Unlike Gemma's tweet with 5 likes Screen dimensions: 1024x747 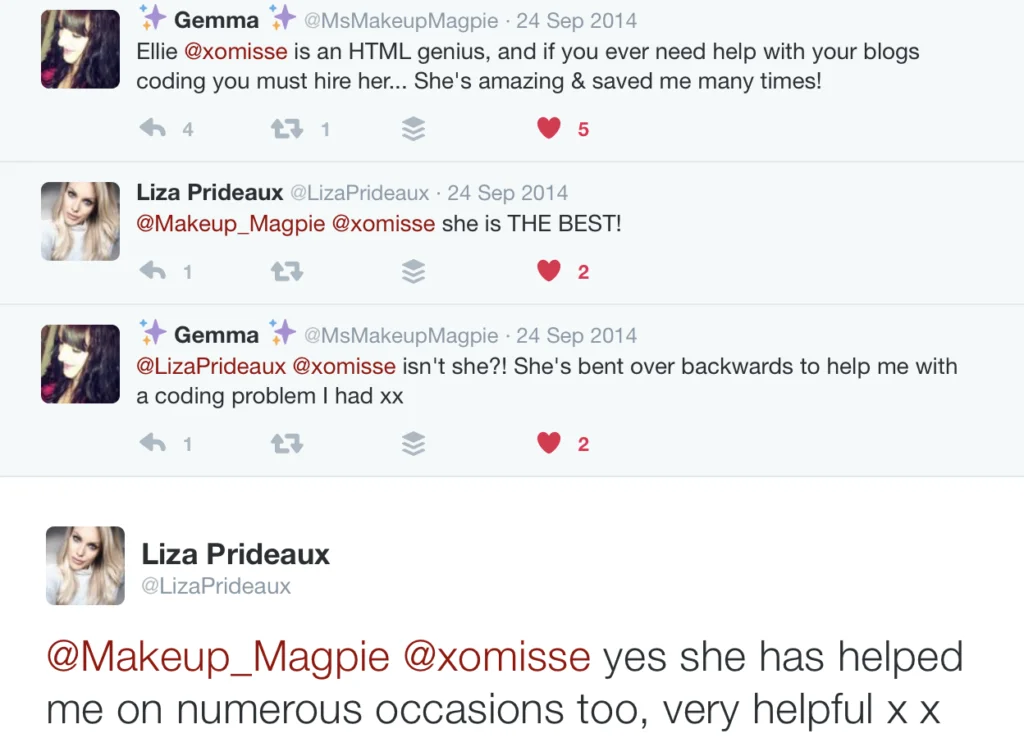coord(549,128)
